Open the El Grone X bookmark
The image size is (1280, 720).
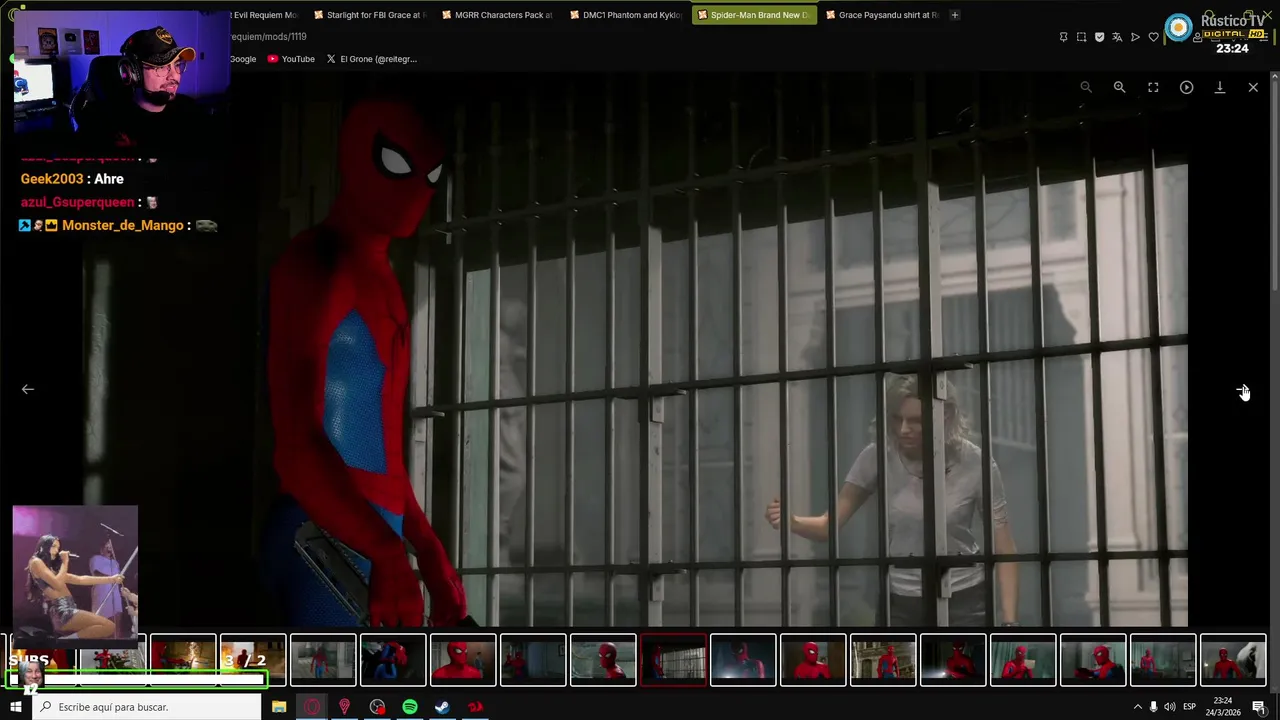tap(371, 59)
